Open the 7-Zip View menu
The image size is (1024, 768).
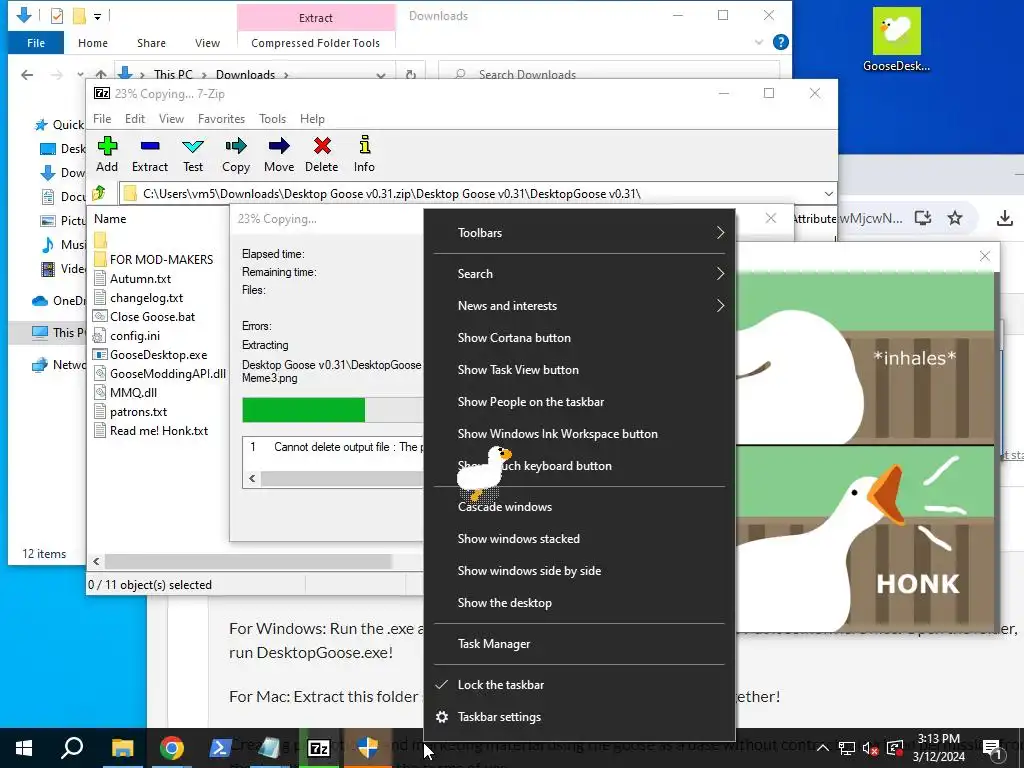[171, 119]
